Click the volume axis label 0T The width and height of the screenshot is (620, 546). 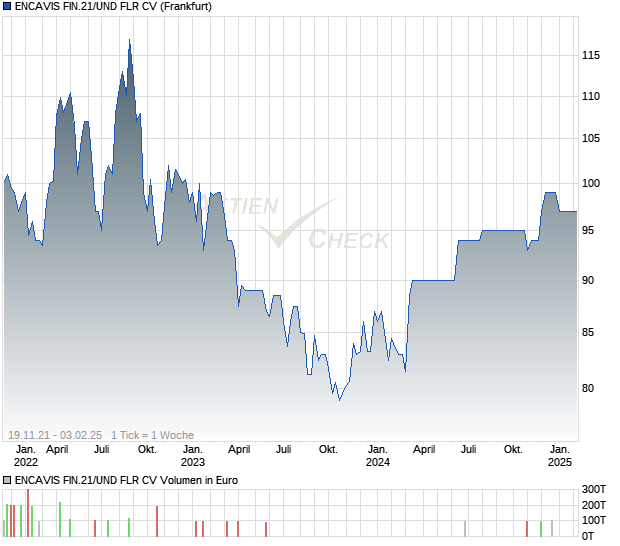(x=588, y=536)
